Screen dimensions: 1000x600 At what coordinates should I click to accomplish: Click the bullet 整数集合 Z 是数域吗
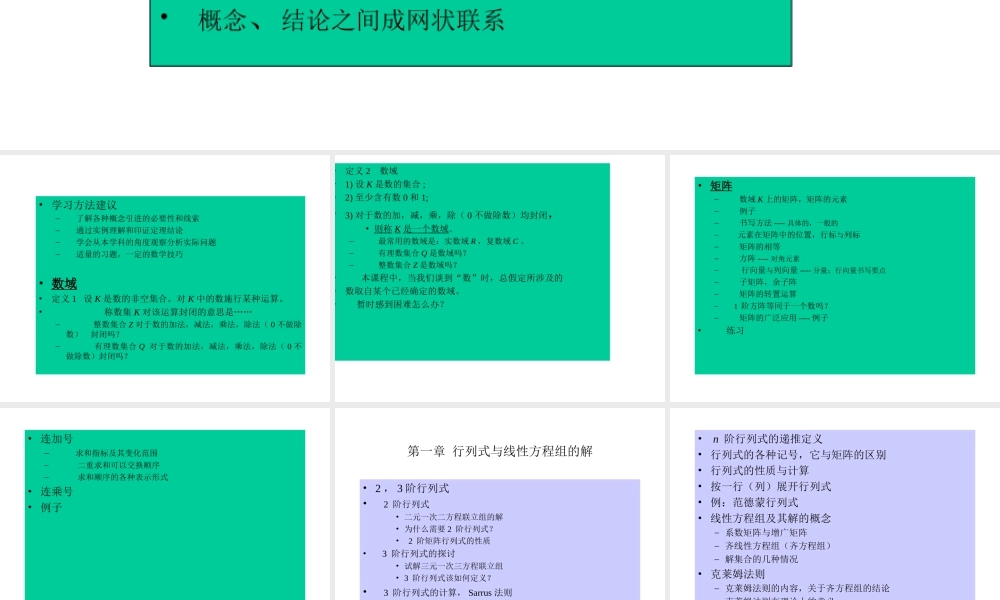[x=418, y=265]
